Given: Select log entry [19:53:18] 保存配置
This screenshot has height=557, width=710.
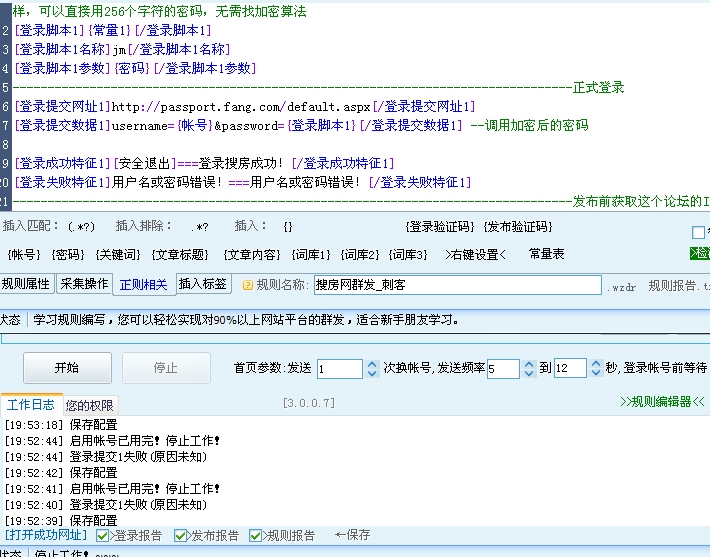Looking at the screenshot, I should 61,425.
